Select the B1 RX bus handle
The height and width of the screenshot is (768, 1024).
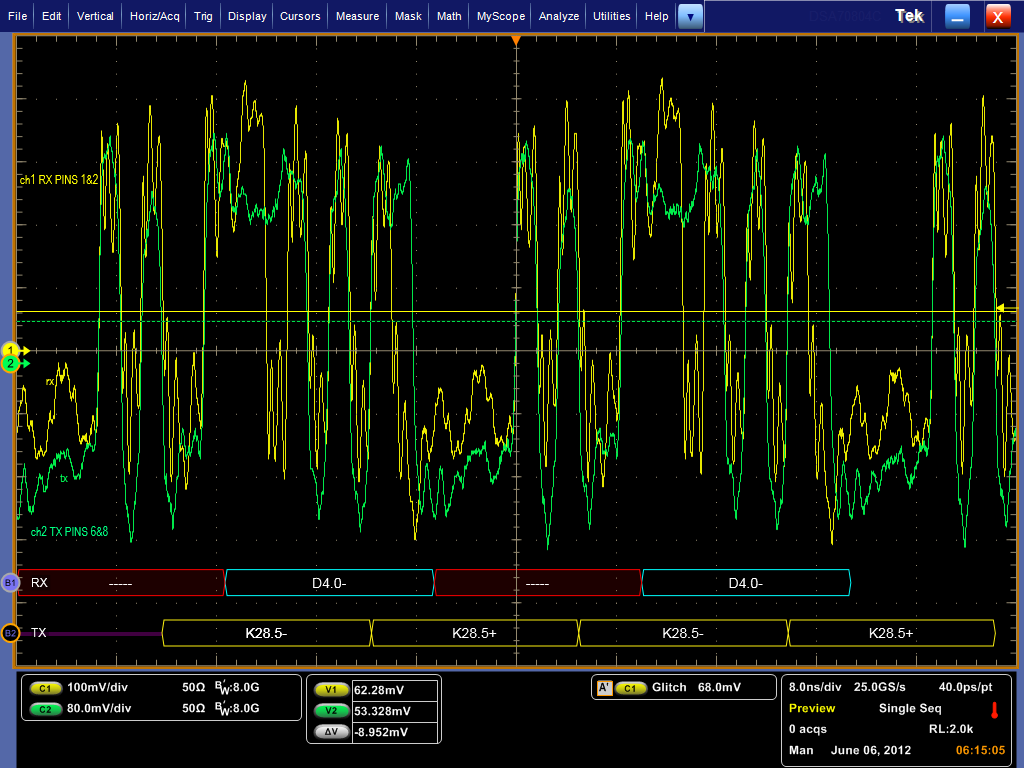(x=10, y=582)
